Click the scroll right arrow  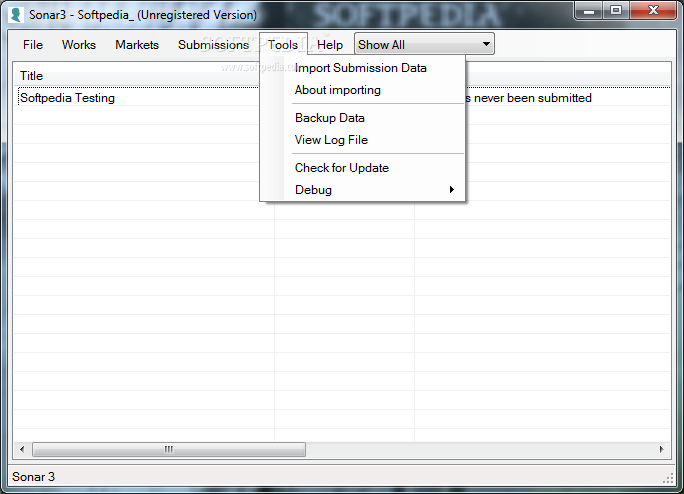661,449
